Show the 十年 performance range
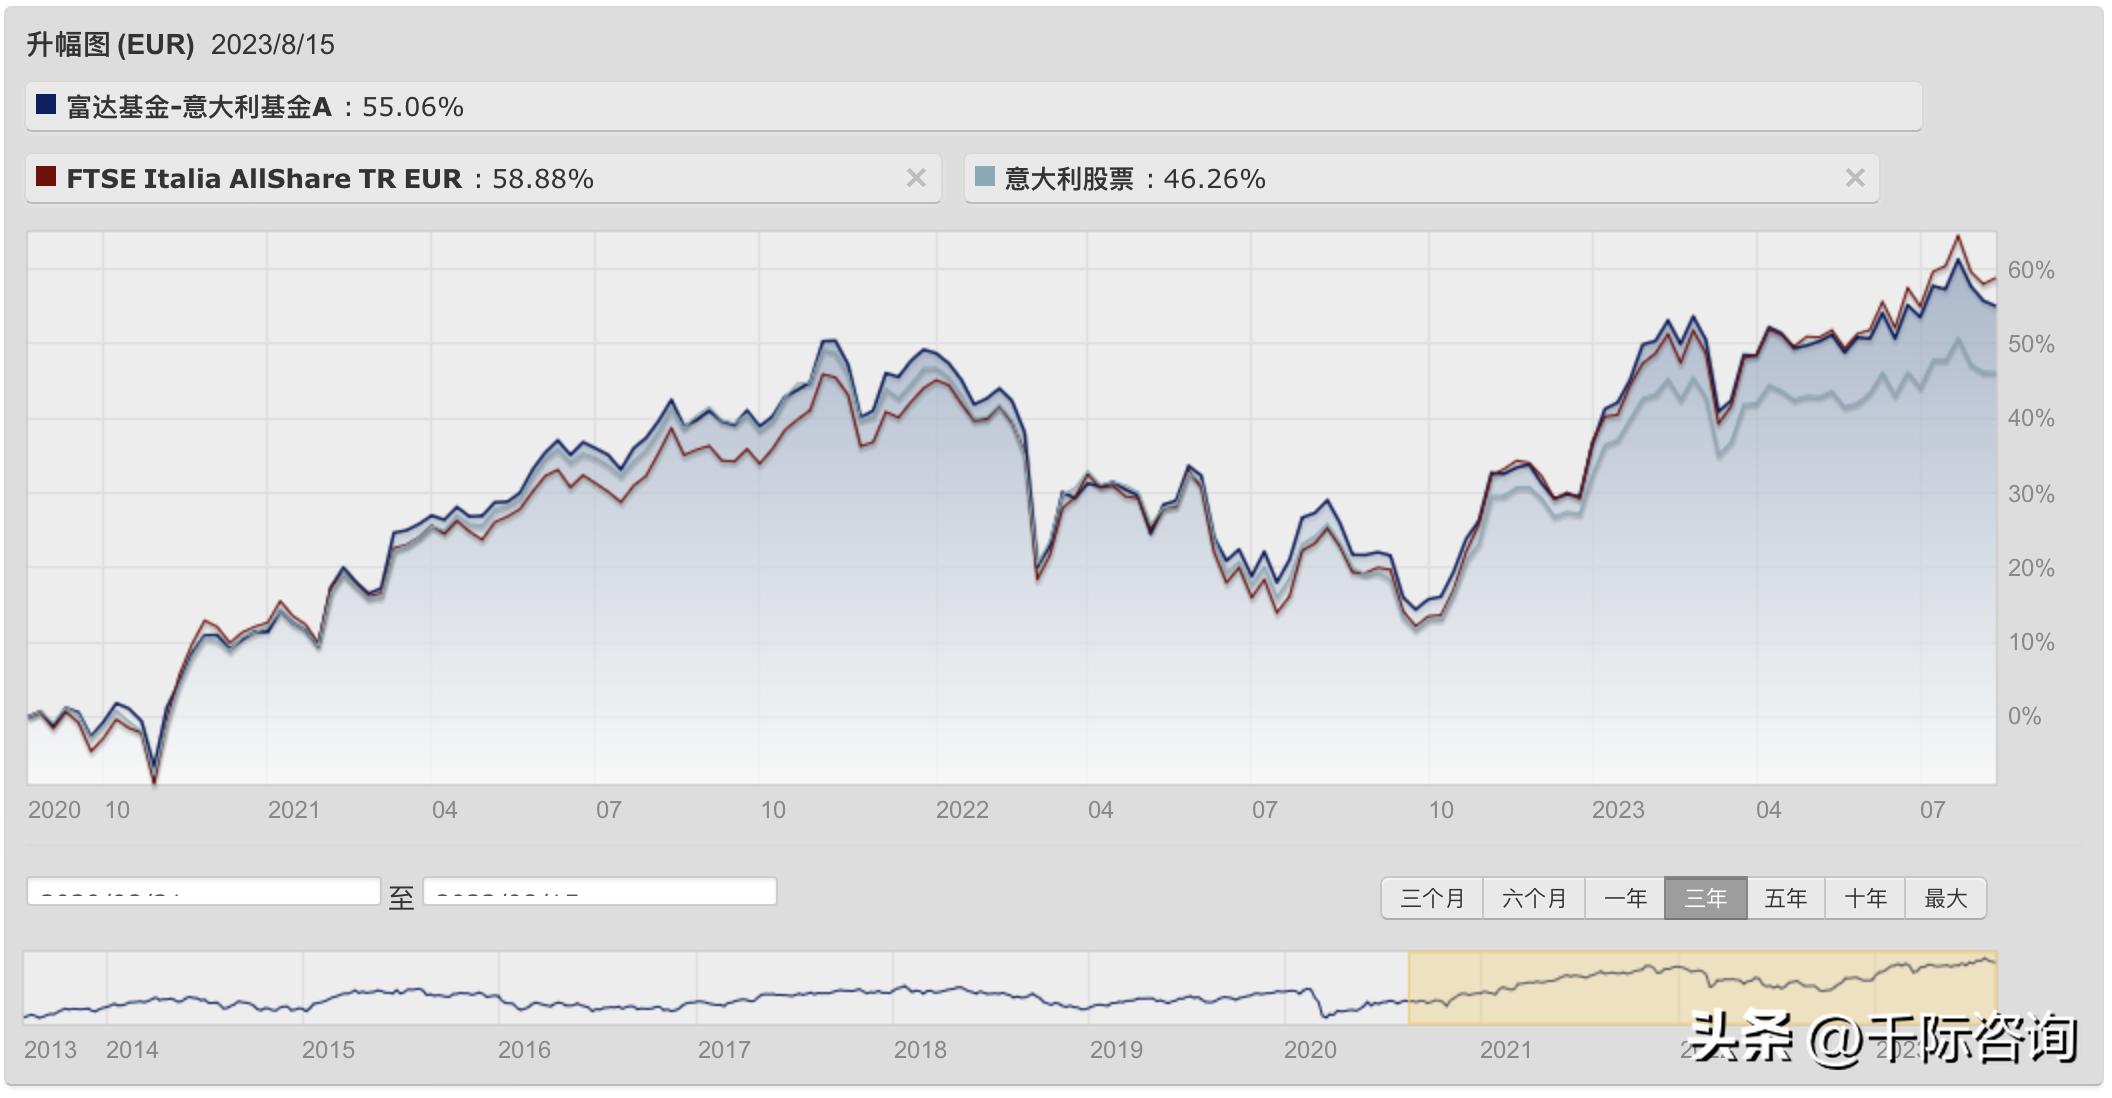This screenshot has height=1098, width=2112. click(x=1865, y=898)
